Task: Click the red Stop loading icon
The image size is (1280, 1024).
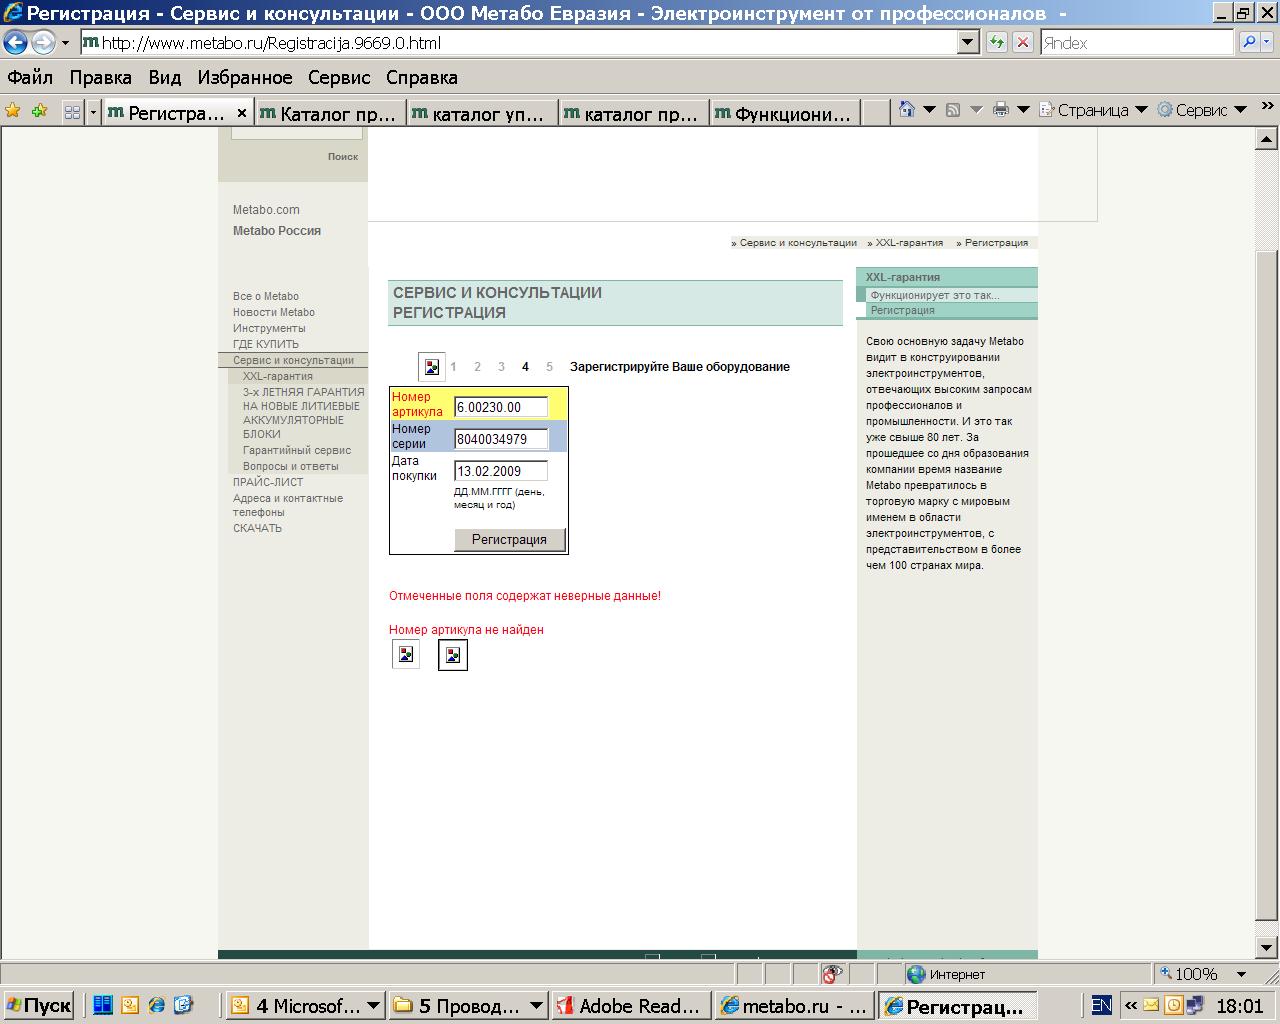Action: coord(1022,43)
